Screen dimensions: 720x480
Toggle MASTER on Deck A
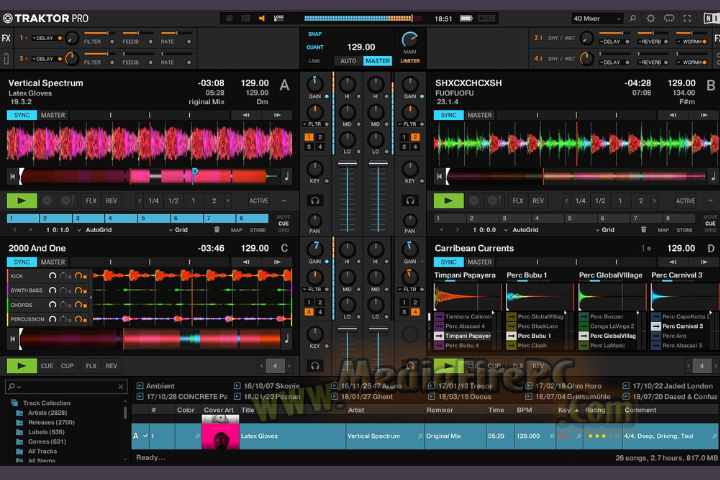pos(53,115)
